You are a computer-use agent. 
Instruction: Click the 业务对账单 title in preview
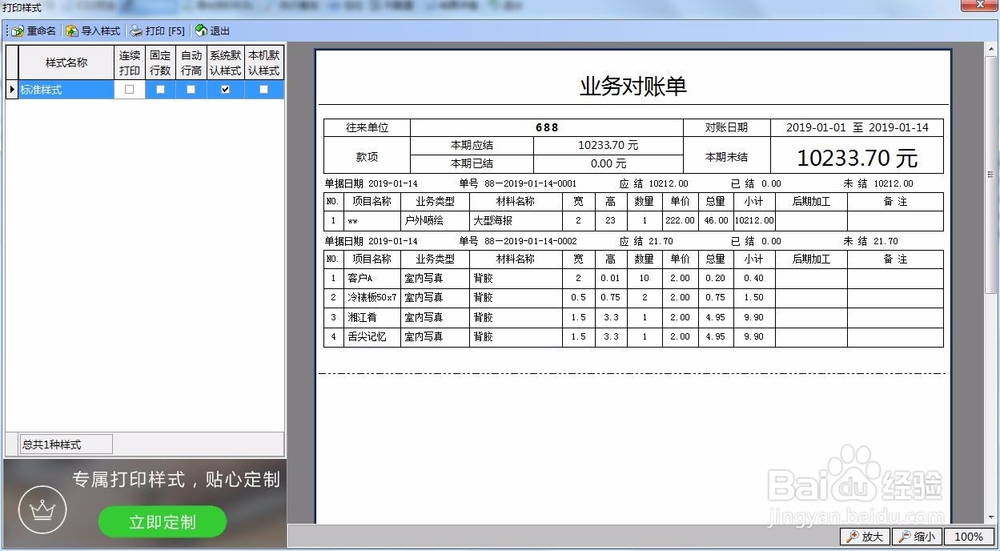(x=633, y=85)
